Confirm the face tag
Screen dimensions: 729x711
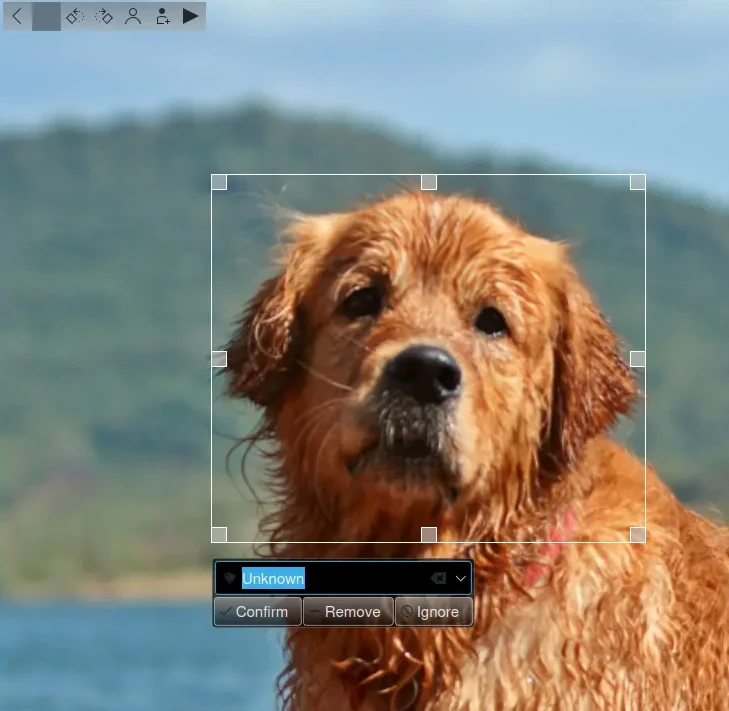[x=258, y=612]
